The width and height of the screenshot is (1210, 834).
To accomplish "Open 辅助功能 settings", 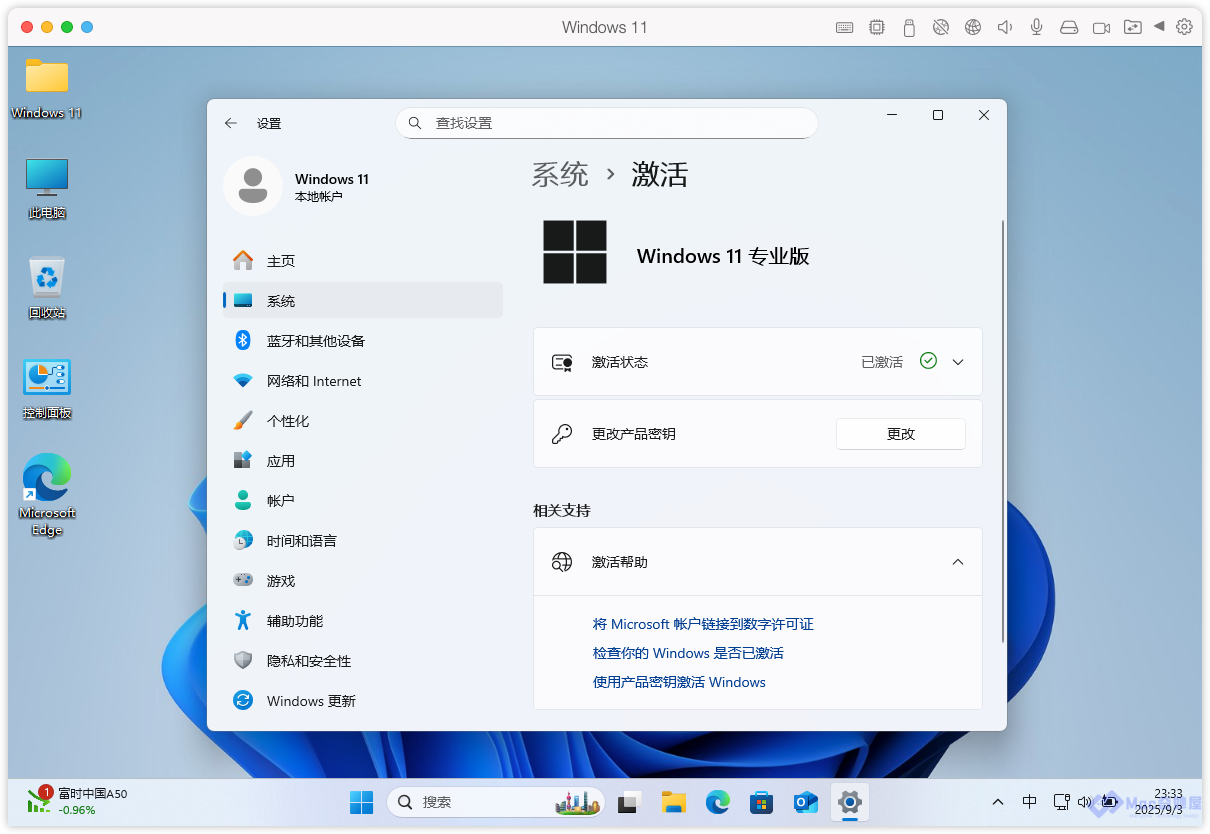I will (362, 621).
